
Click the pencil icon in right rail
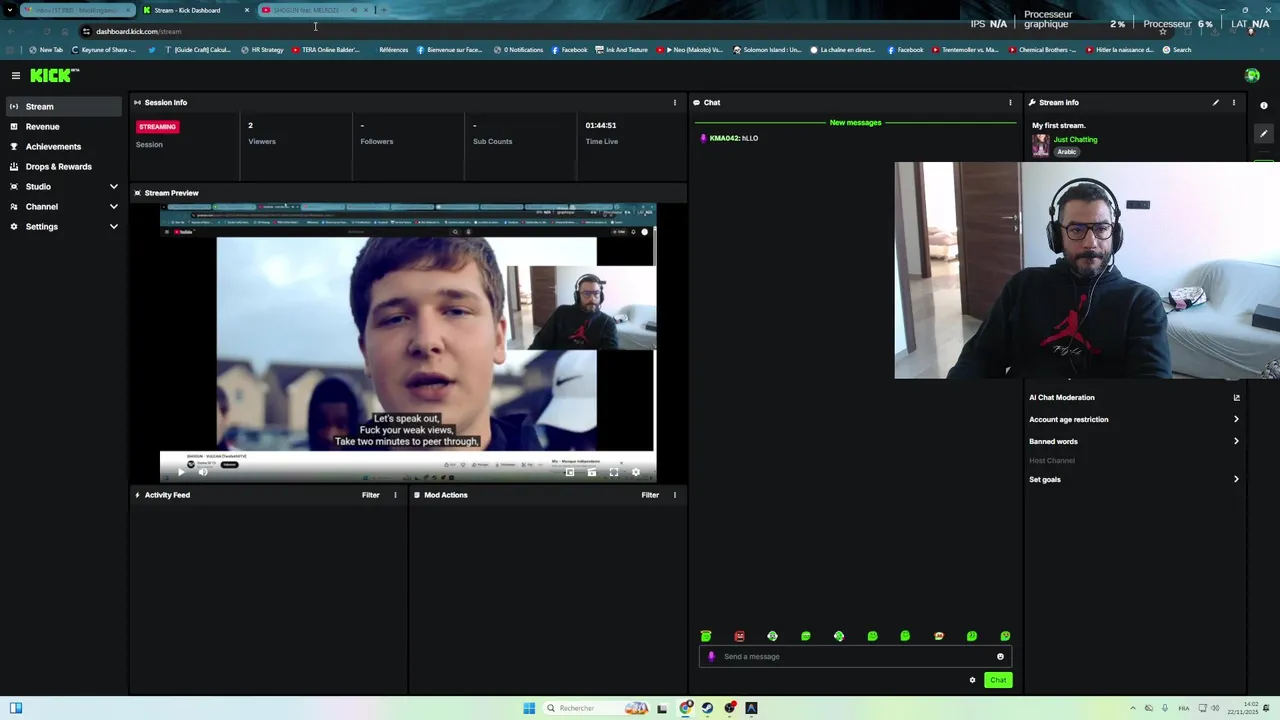pyautogui.click(x=1264, y=133)
